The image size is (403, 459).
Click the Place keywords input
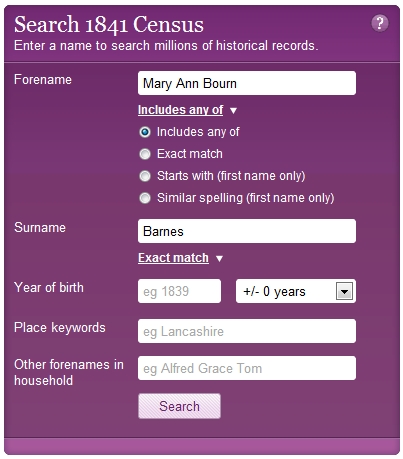247,331
